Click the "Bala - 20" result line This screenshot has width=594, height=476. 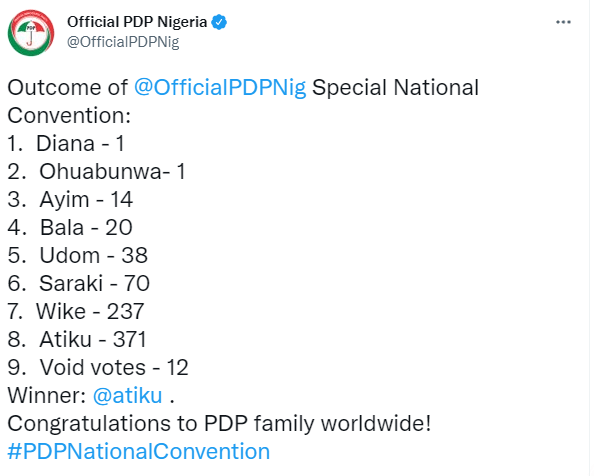pyautogui.click(x=70, y=228)
